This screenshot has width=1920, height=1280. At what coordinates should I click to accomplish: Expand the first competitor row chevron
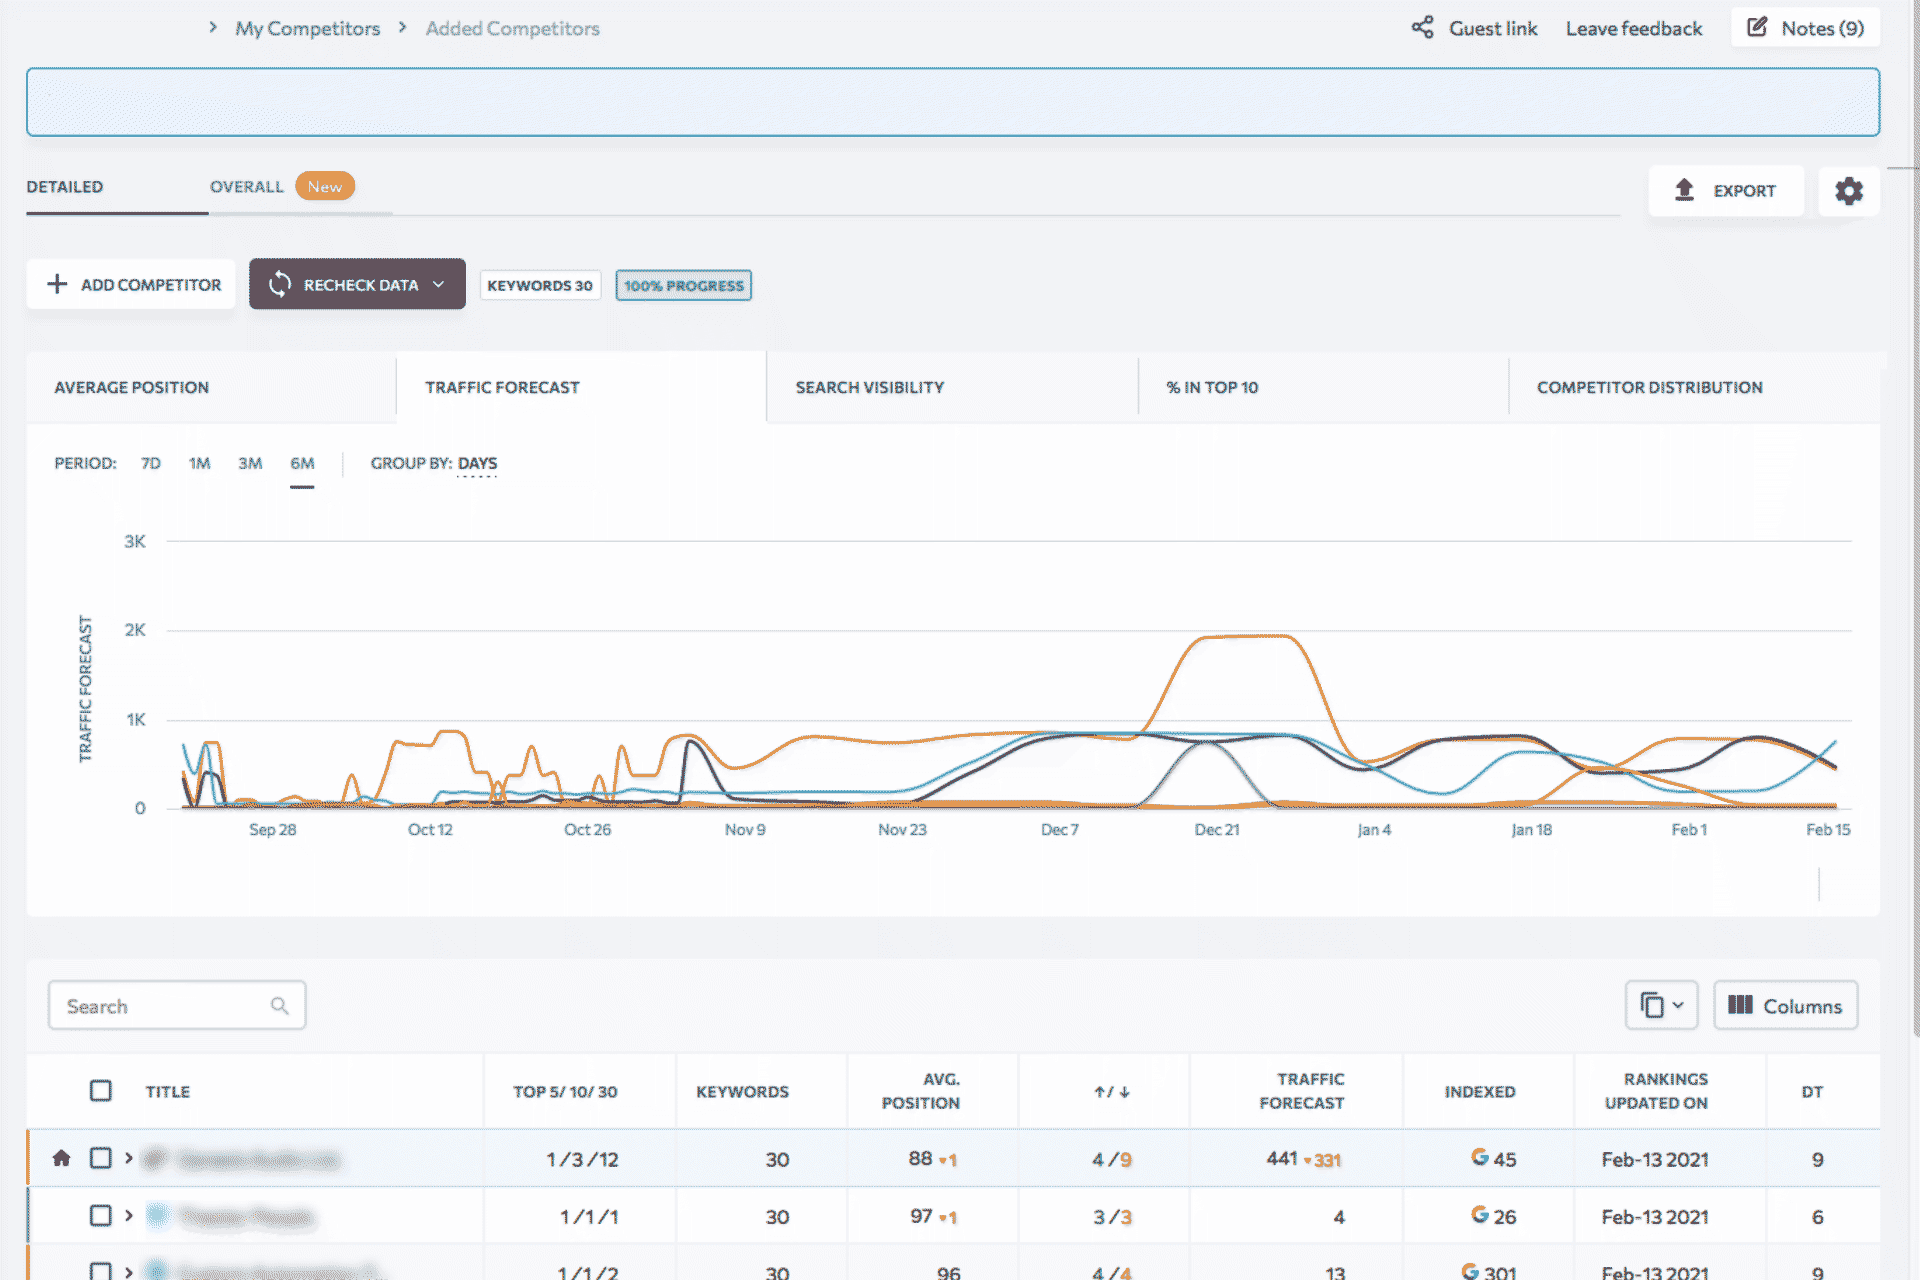pyautogui.click(x=129, y=1158)
